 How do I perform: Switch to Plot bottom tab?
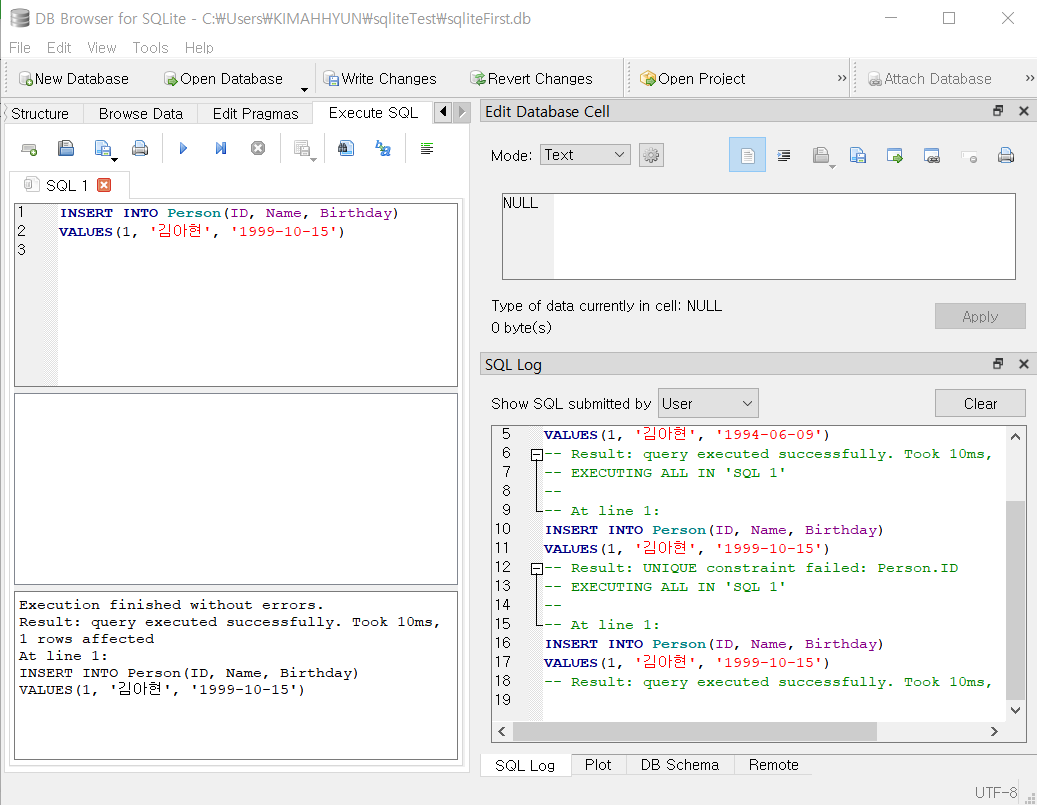pos(598,765)
